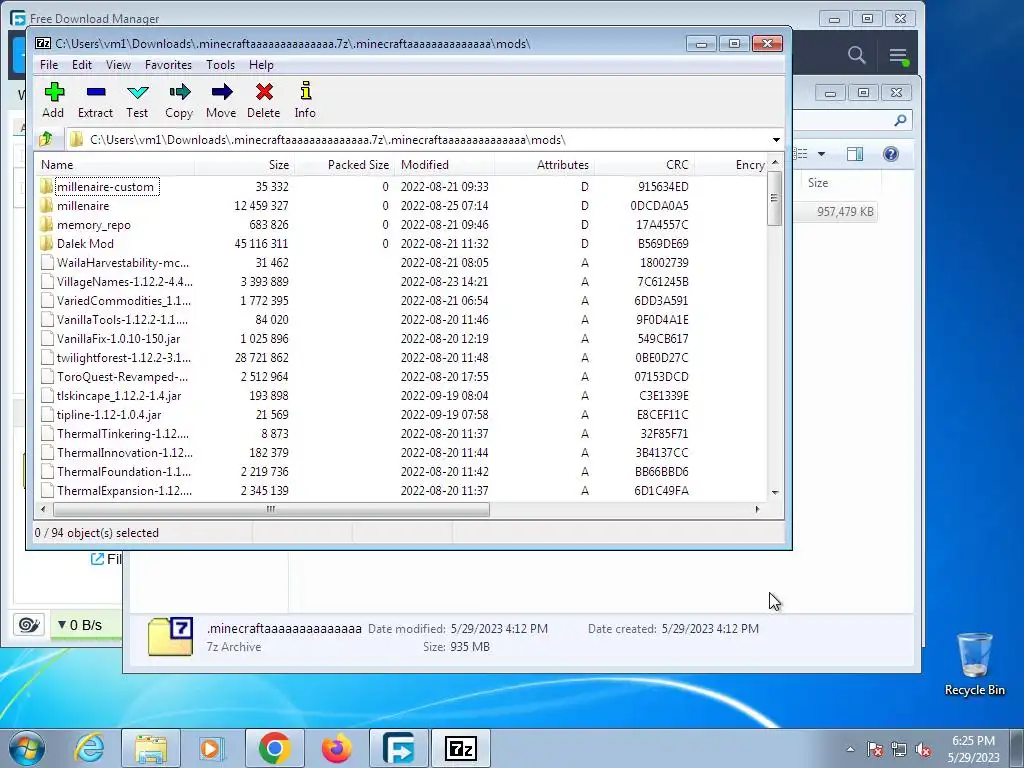Click the 7-Zip vertical scrollbar thumb

point(775,199)
